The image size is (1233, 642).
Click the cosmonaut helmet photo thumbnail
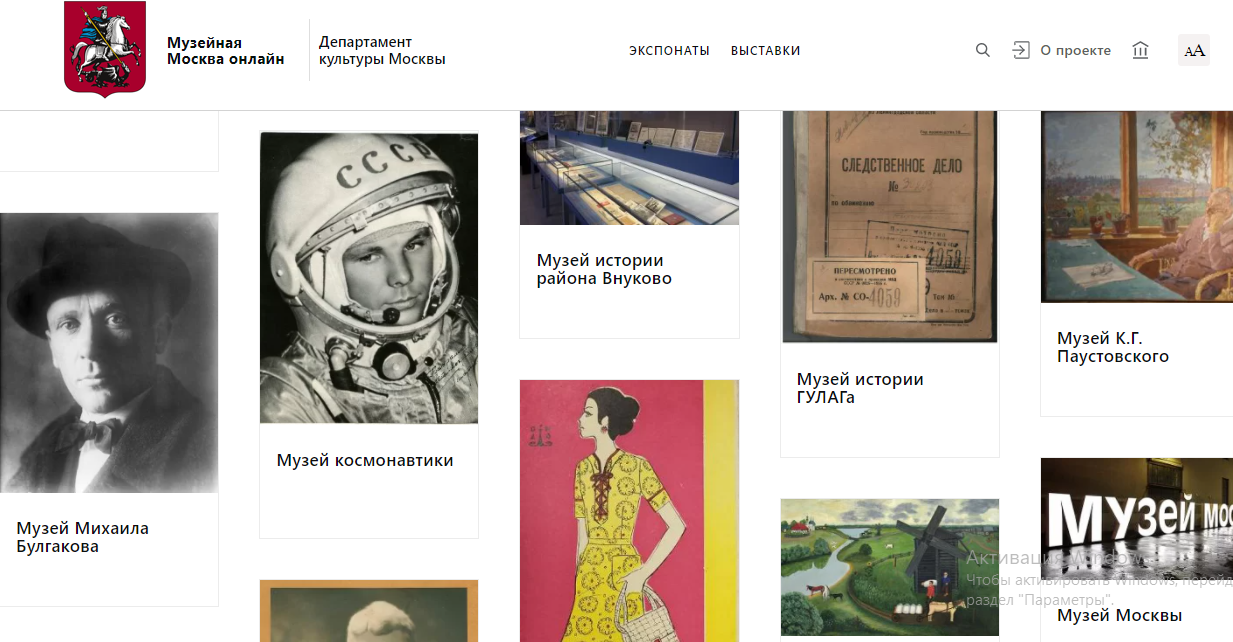(x=369, y=277)
